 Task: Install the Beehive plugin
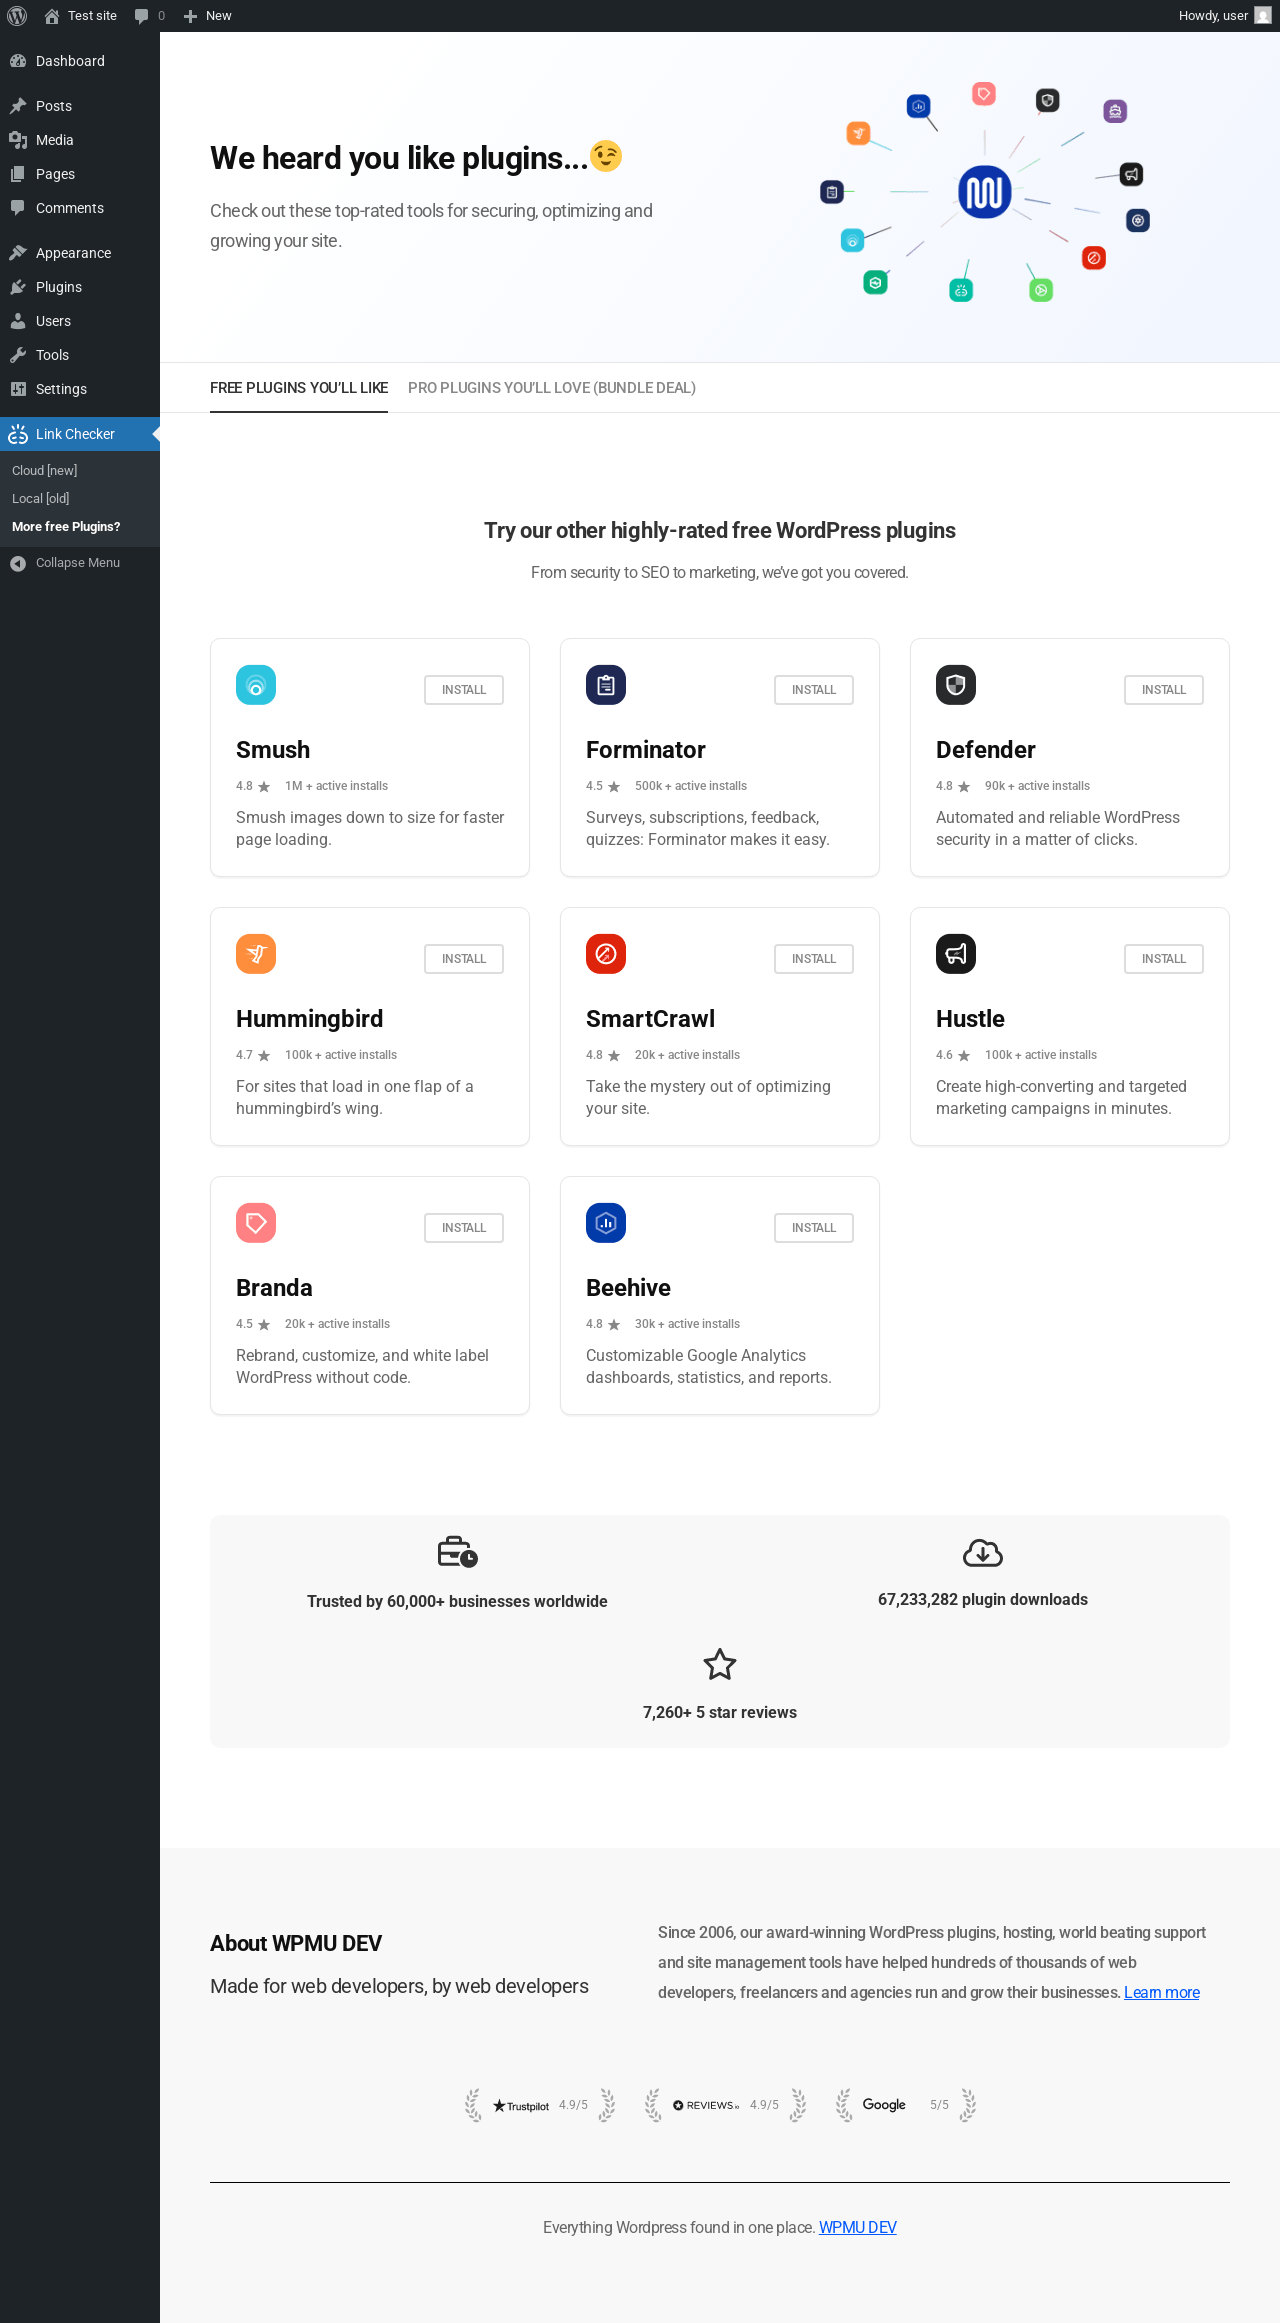coord(814,1228)
